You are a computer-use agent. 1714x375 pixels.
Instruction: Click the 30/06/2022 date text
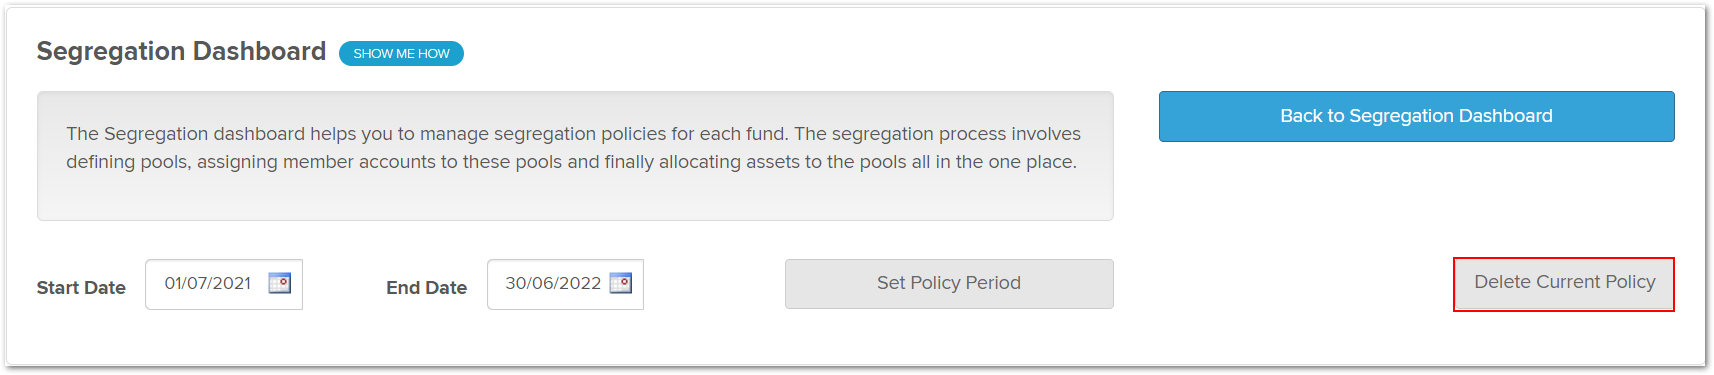pos(553,283)
